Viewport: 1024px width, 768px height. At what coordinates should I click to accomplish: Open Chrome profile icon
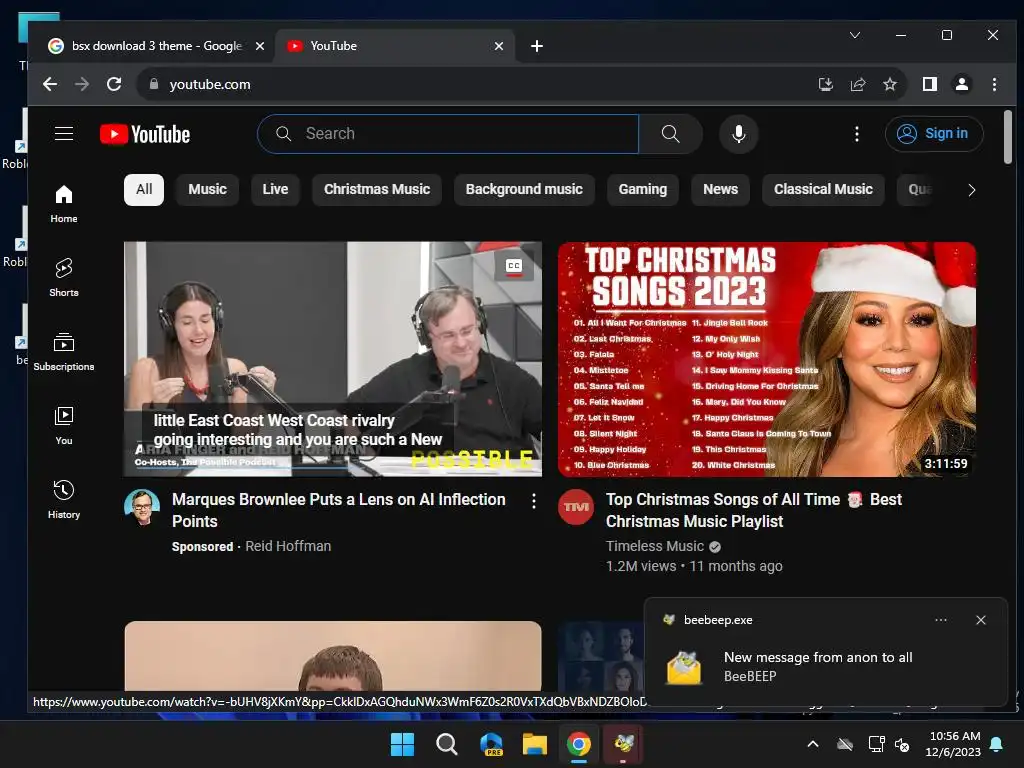click(962, 84)
